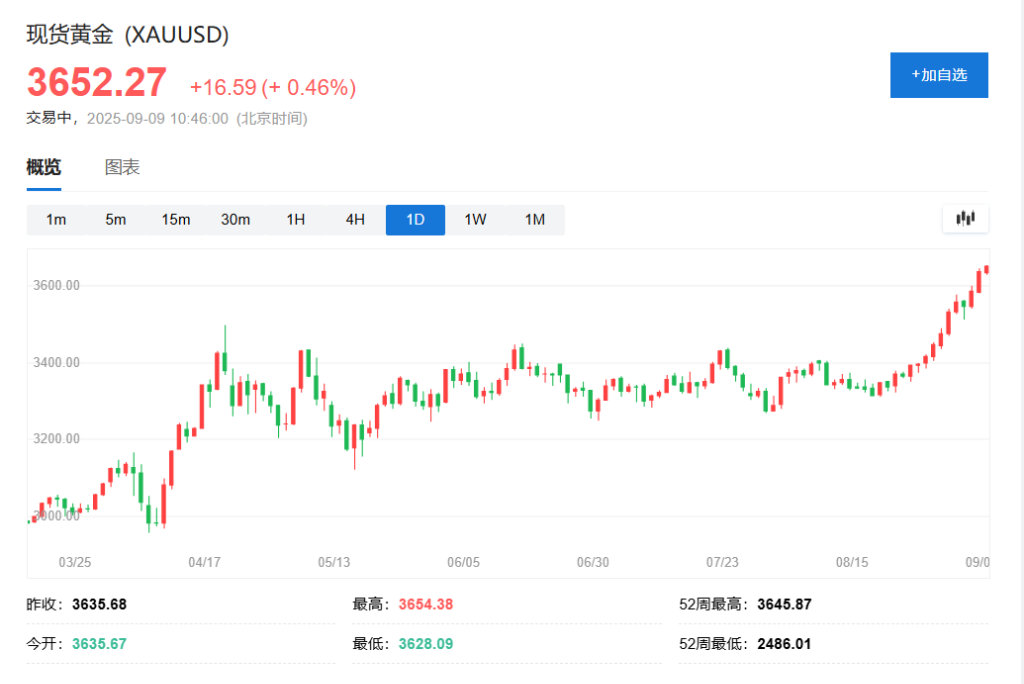This screenshot has height=684, width=1024.
Task: Click the candlestick chart style icon
Action: point(964,218)
